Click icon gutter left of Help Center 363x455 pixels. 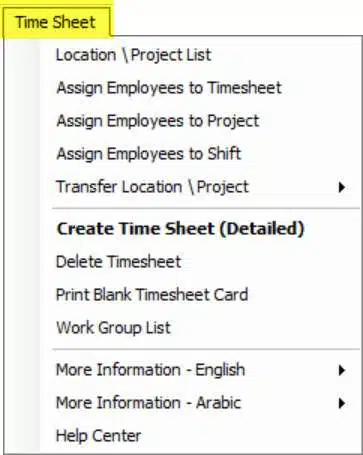(x=22, y=436)
